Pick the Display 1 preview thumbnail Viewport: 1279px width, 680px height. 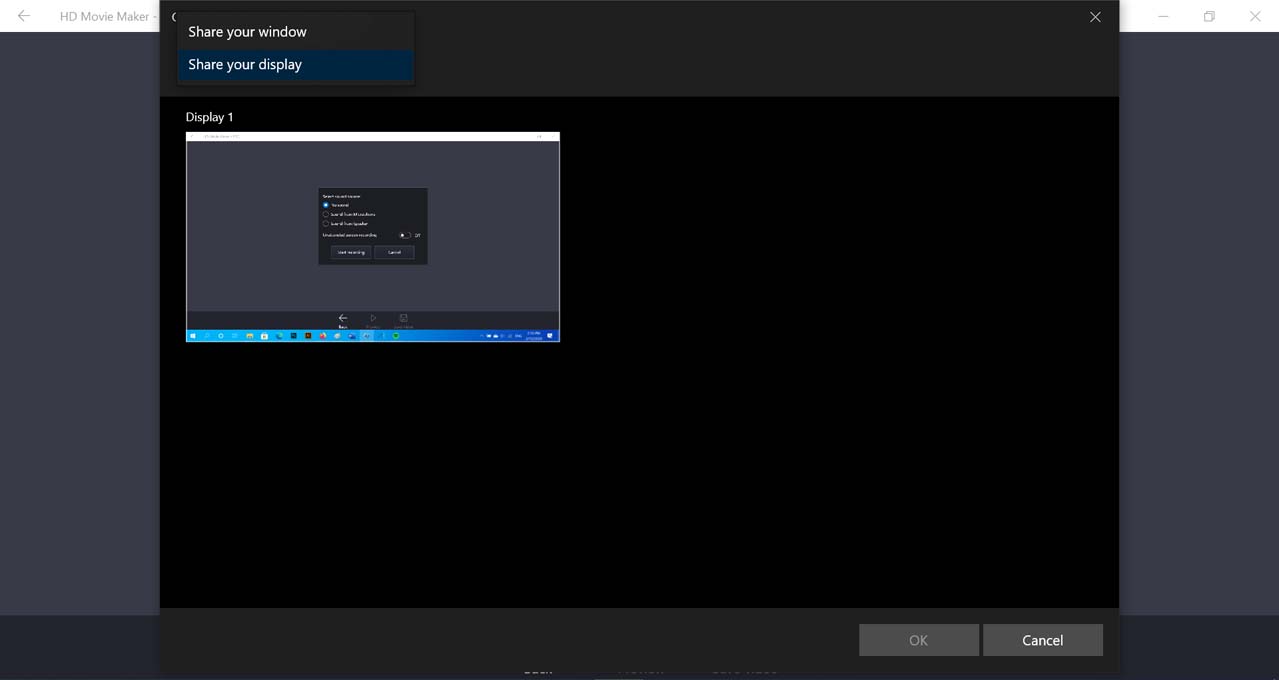[x=372, y=237]
